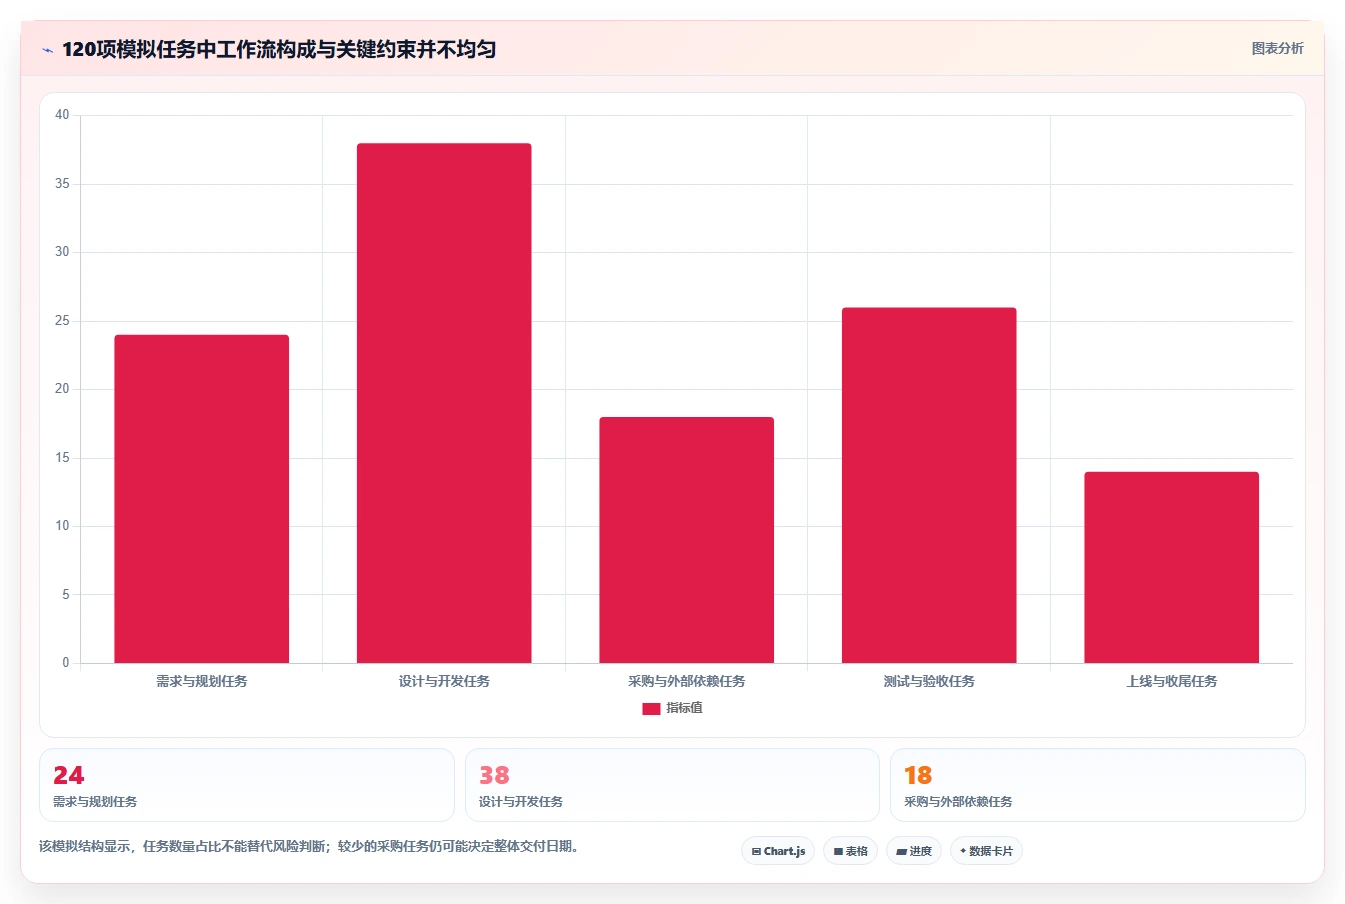Viewport: 1345px width, 904px height.
Task: Select the 上线与收尾任务 bar
Action: point(1172,567)
